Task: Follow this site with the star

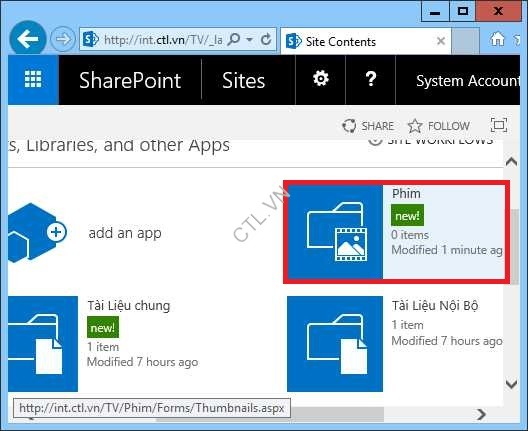Action: [439, 126]
